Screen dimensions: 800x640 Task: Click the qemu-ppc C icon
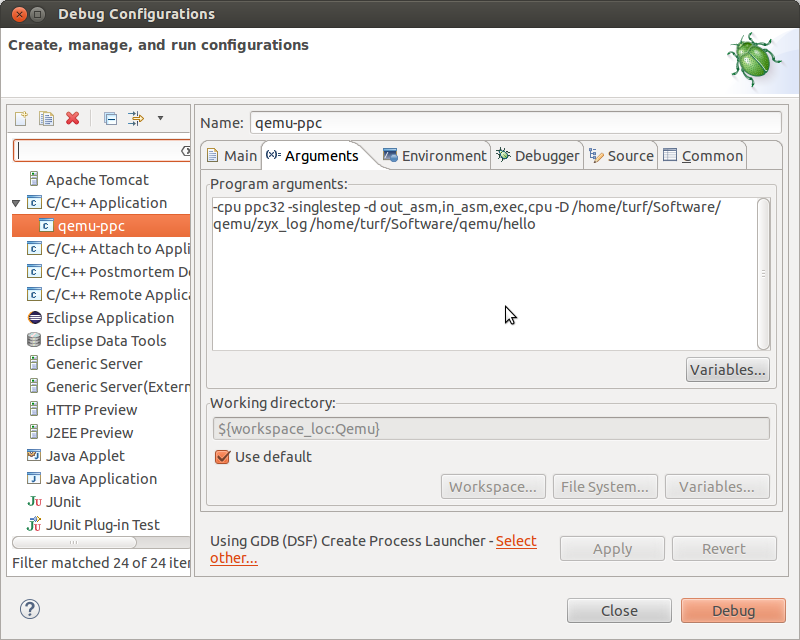click(46, 226)
